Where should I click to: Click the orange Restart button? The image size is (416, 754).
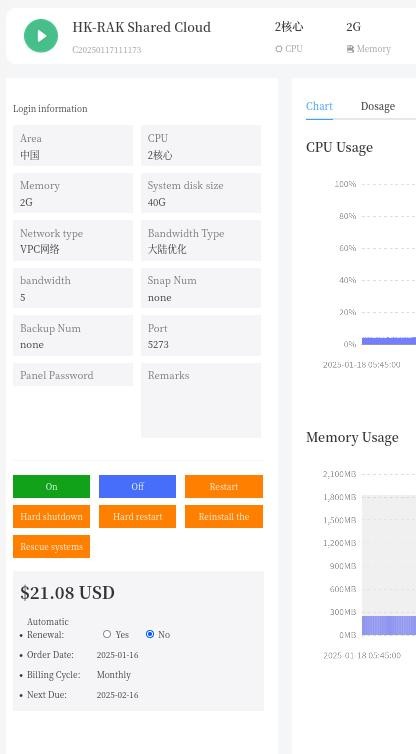coord(224,487)
